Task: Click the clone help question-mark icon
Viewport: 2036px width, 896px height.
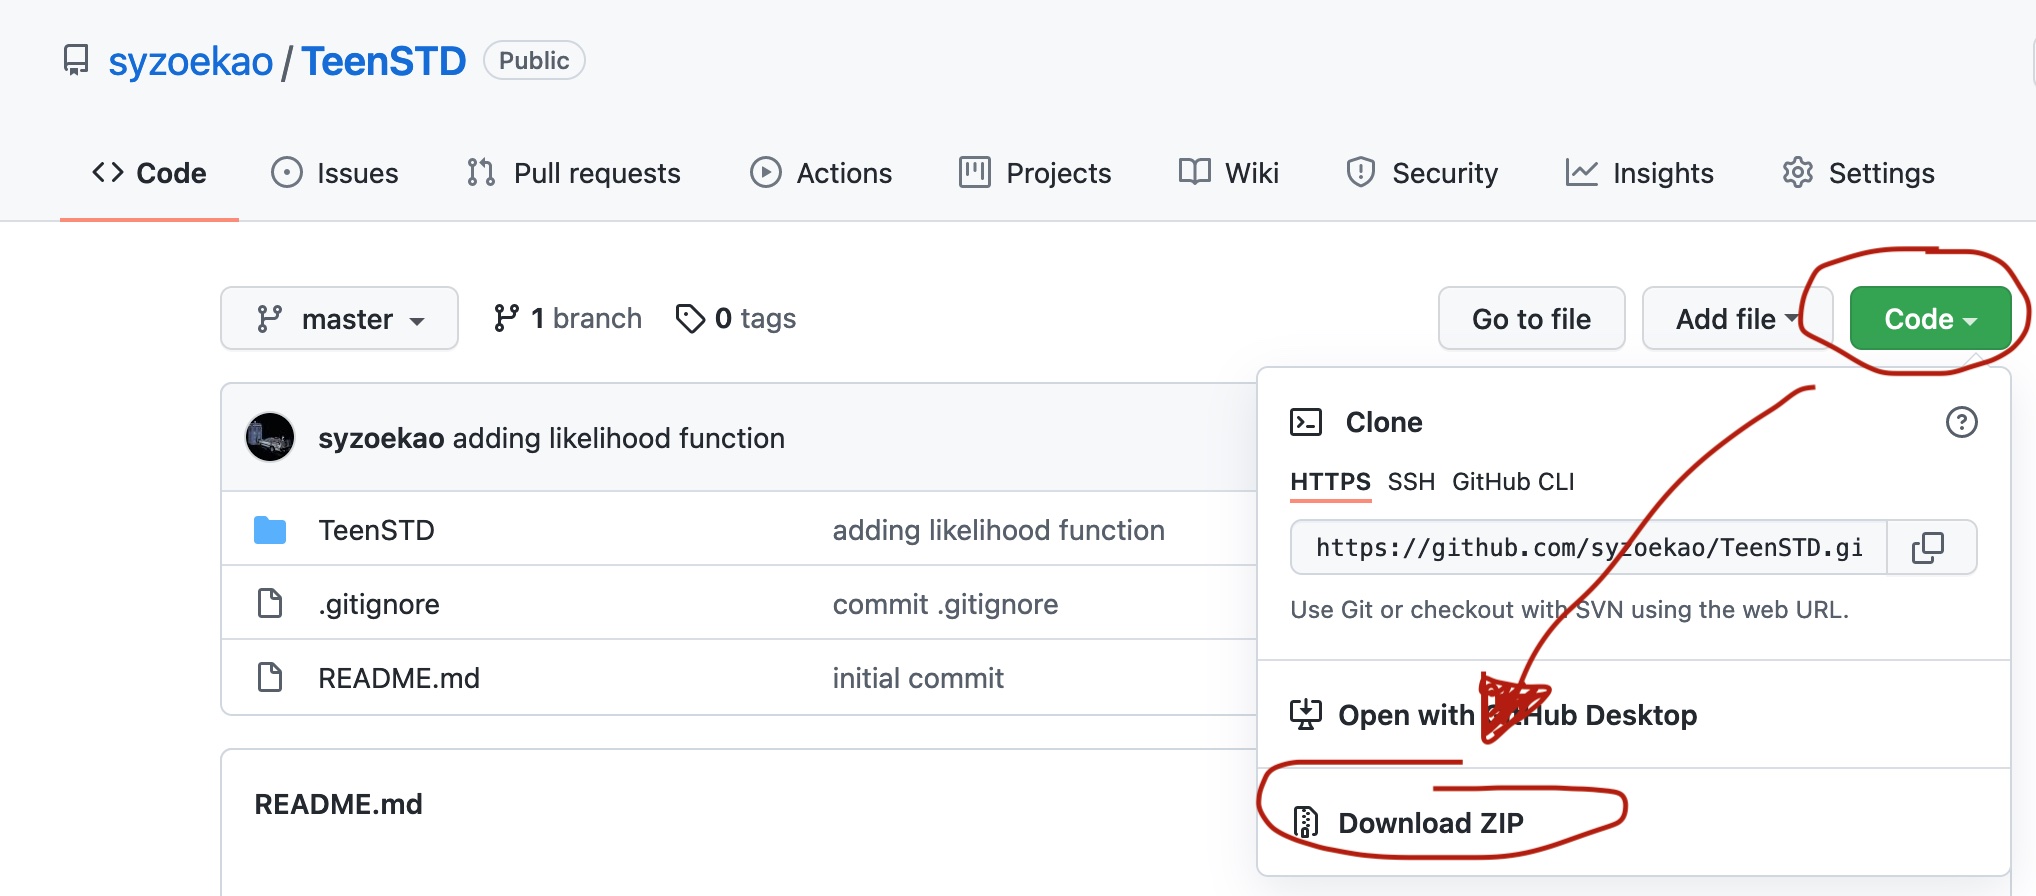Action: pos(1961,422)
